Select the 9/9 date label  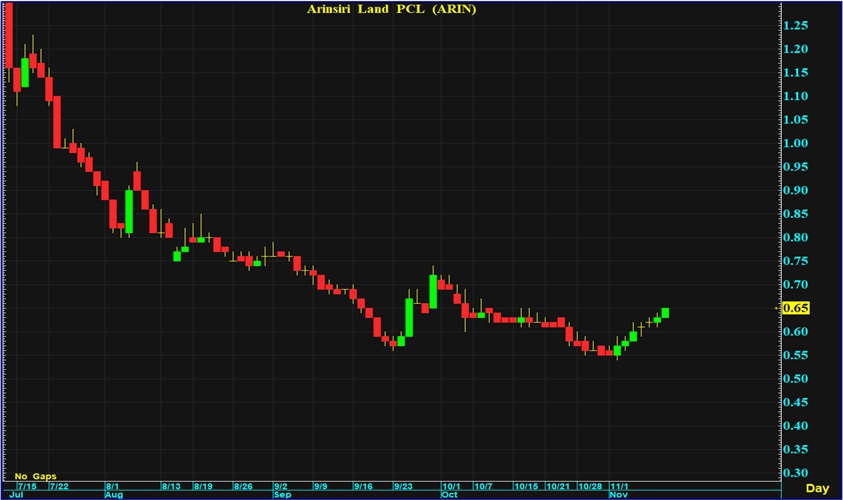click(321, 486)
